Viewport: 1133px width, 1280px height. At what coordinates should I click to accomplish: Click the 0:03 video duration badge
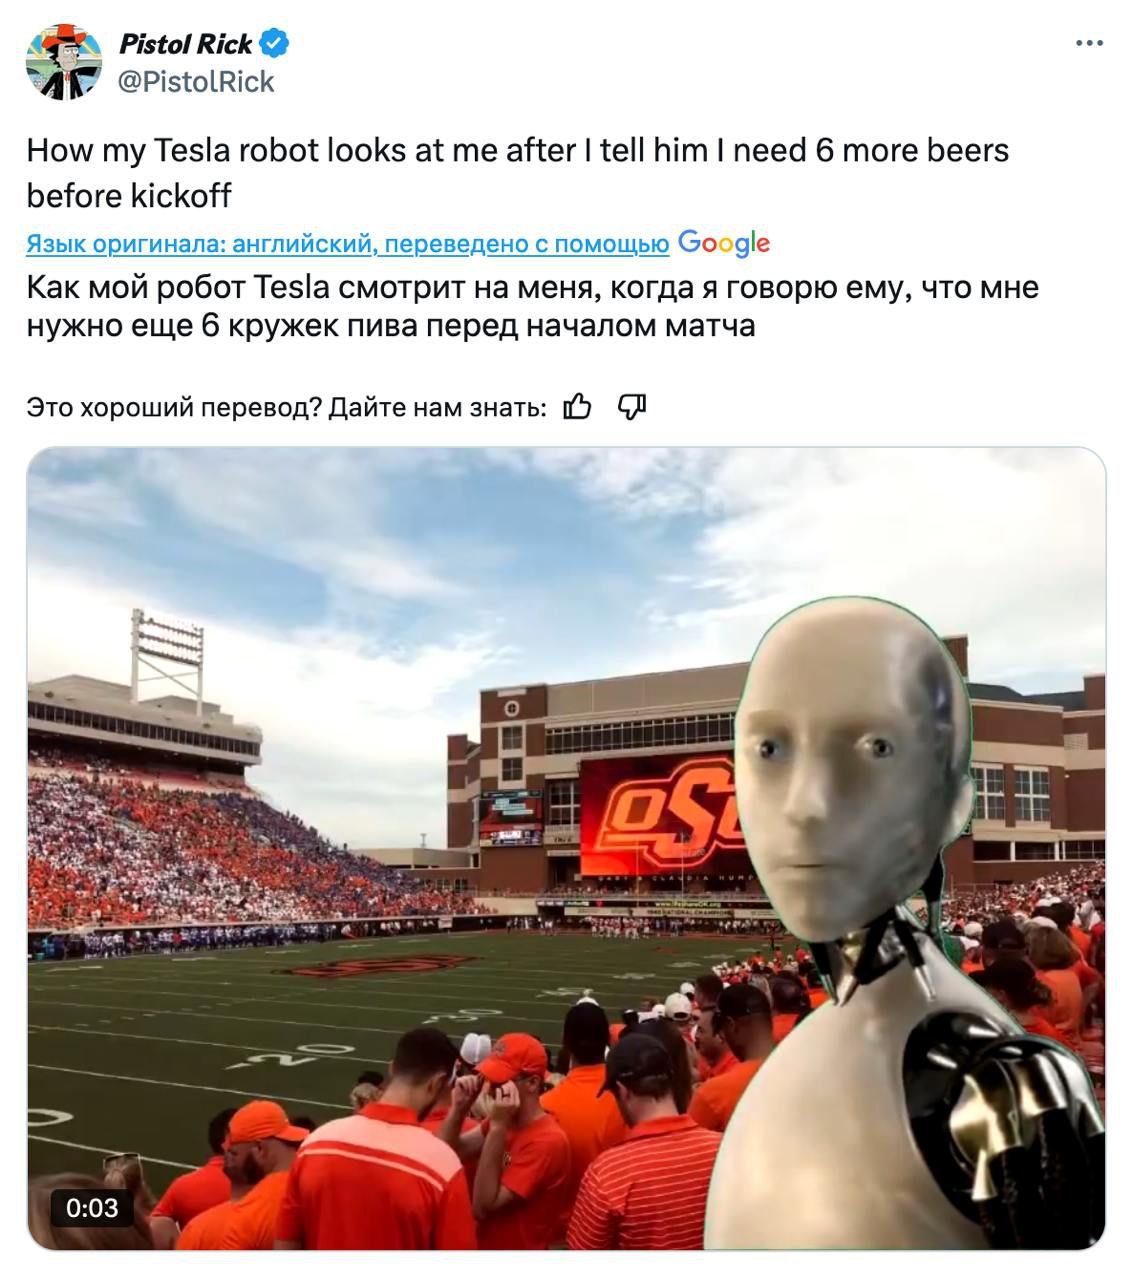coord(92,1208)
